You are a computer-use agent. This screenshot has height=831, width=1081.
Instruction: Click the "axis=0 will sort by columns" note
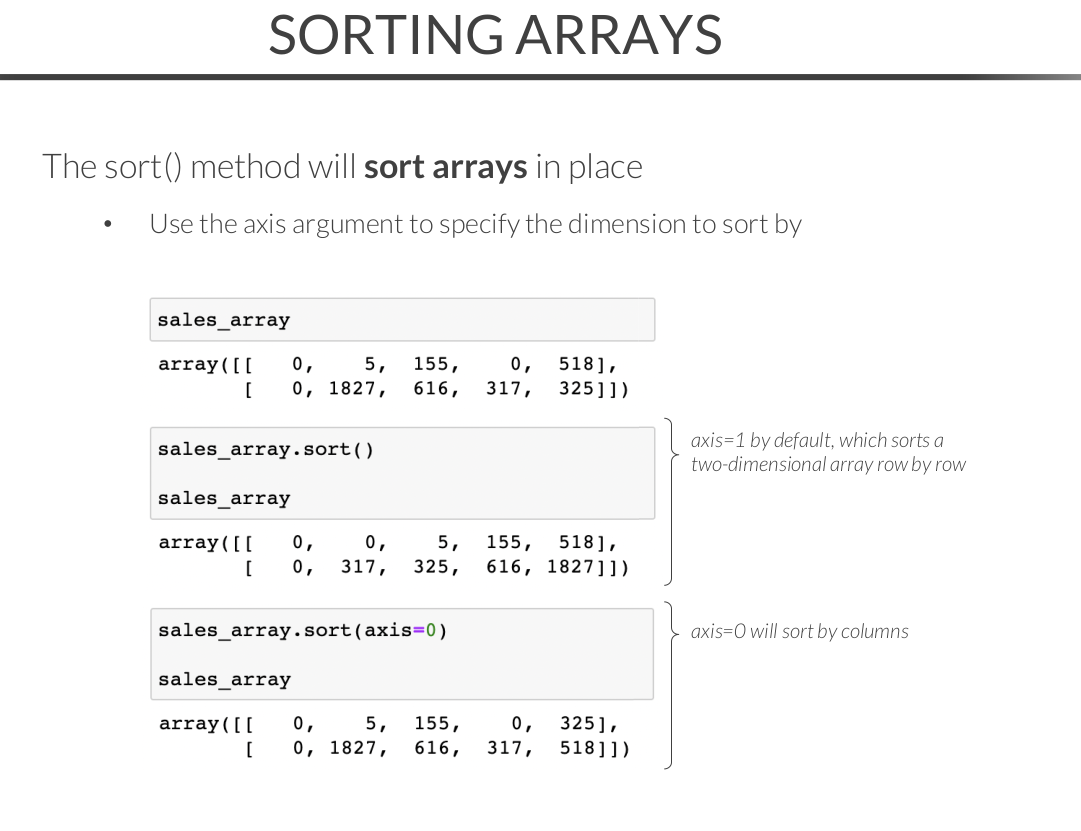(799, 631)
